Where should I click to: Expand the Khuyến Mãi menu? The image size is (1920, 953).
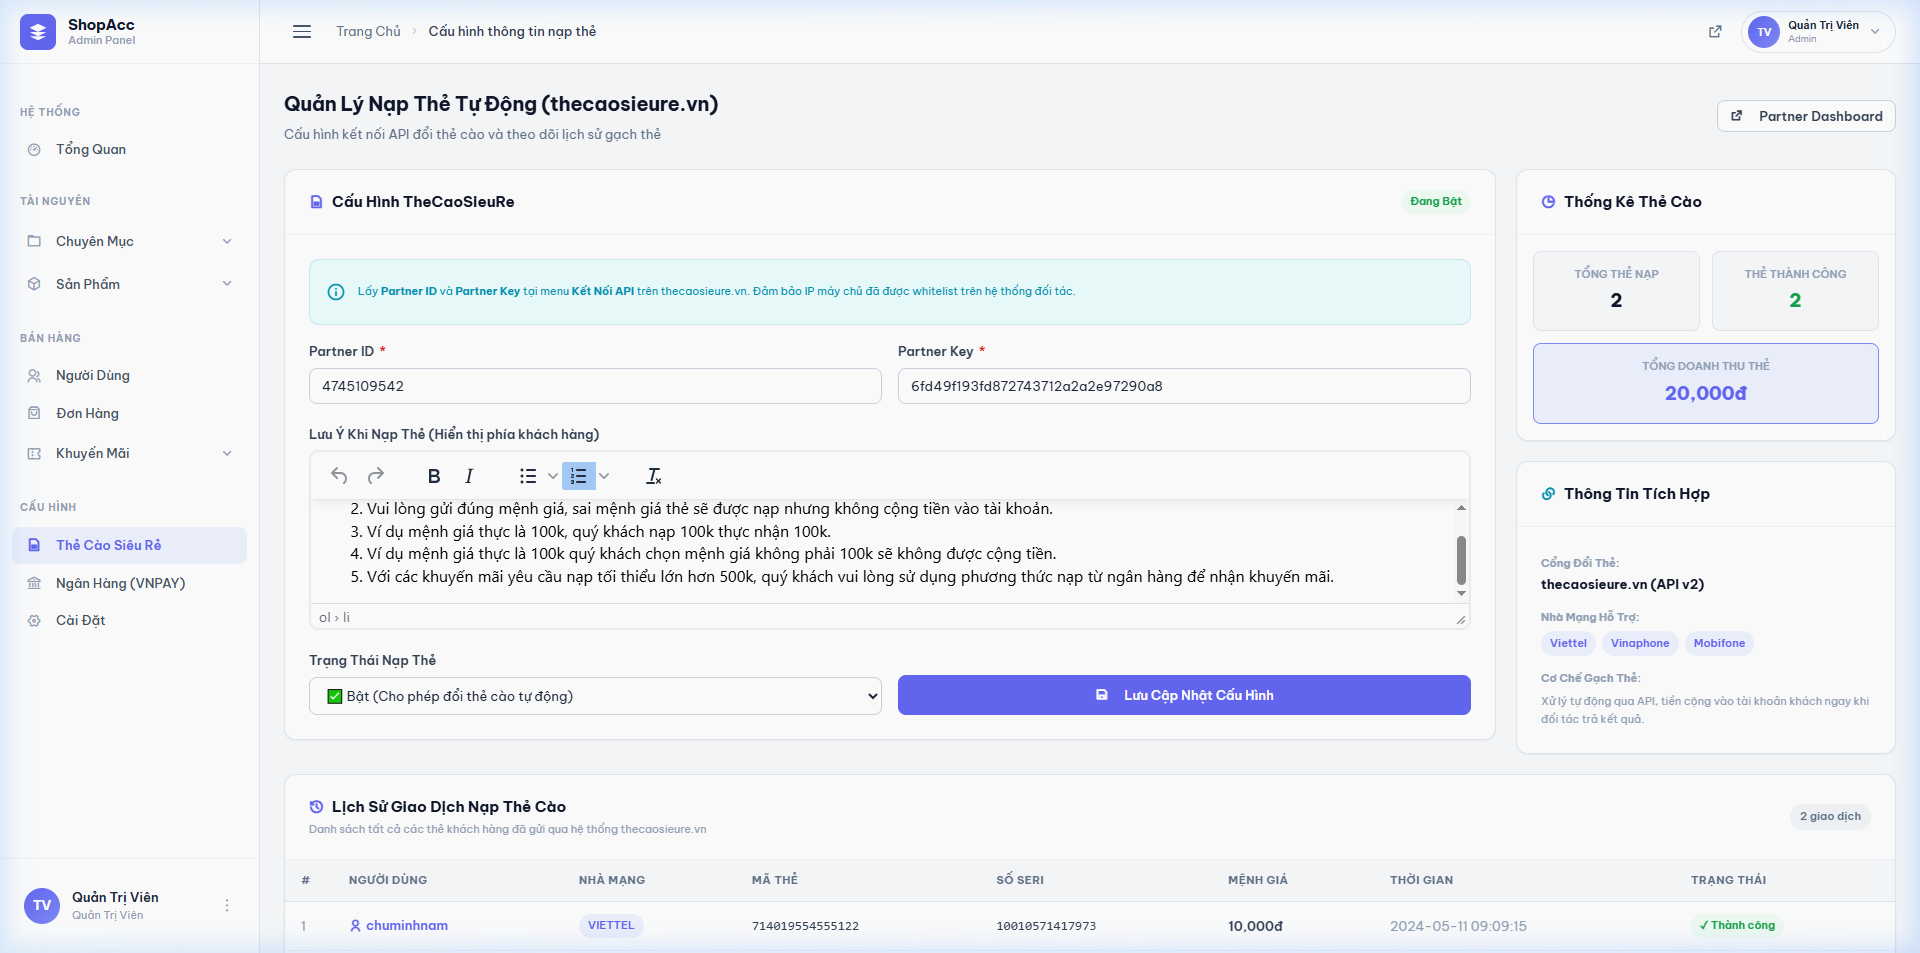pos(130,453)
